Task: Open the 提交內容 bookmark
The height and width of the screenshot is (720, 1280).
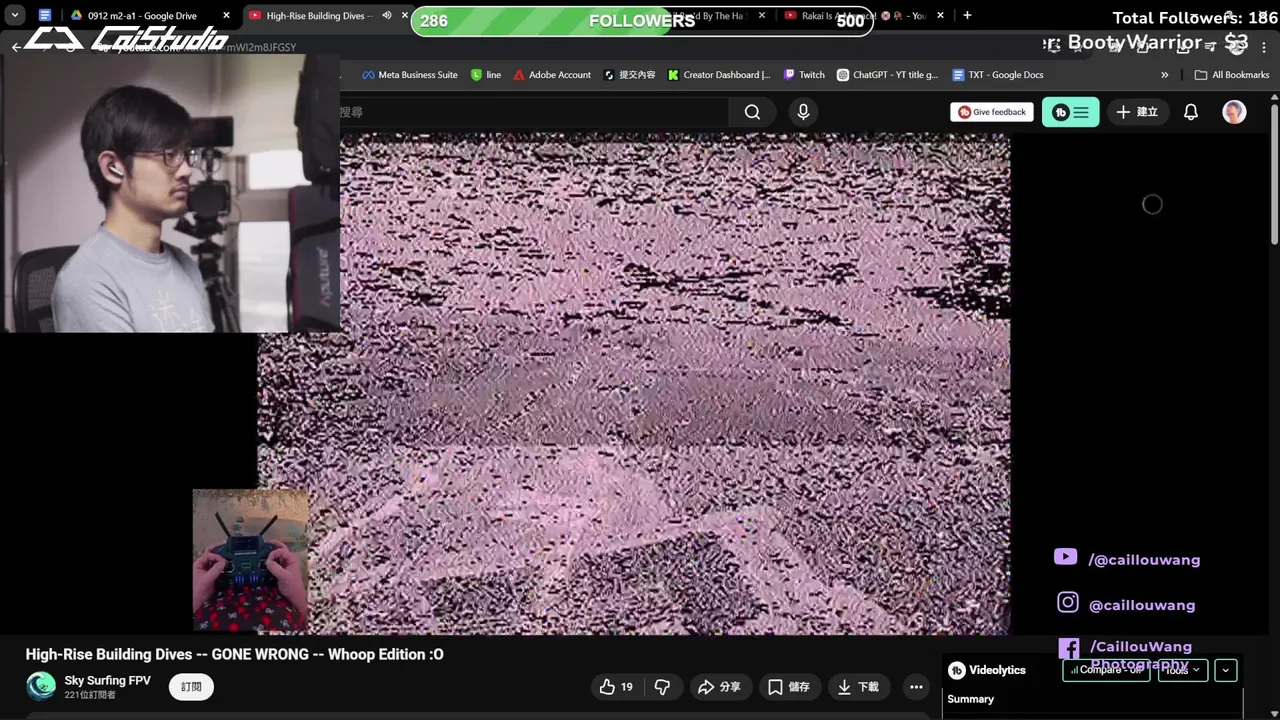Action: 629,75
